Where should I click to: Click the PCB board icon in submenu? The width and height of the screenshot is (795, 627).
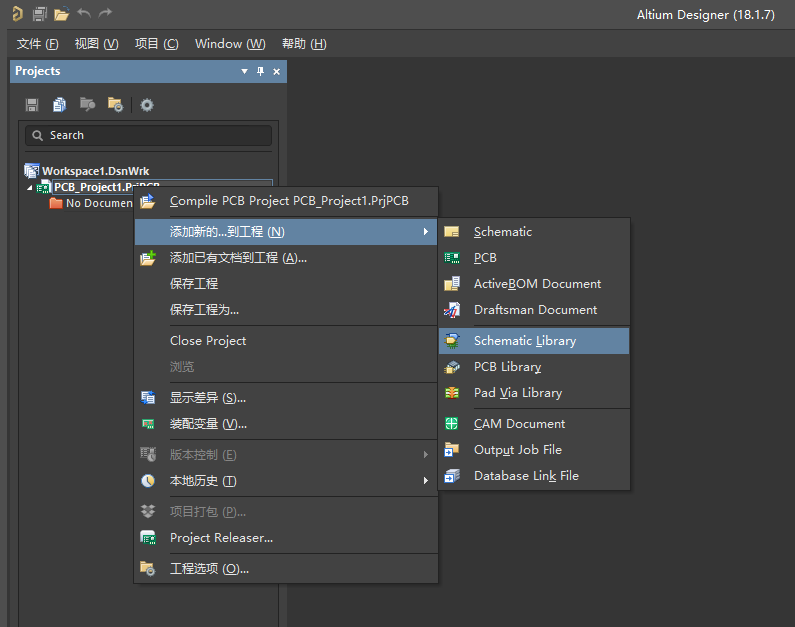[x=451, y=258]
